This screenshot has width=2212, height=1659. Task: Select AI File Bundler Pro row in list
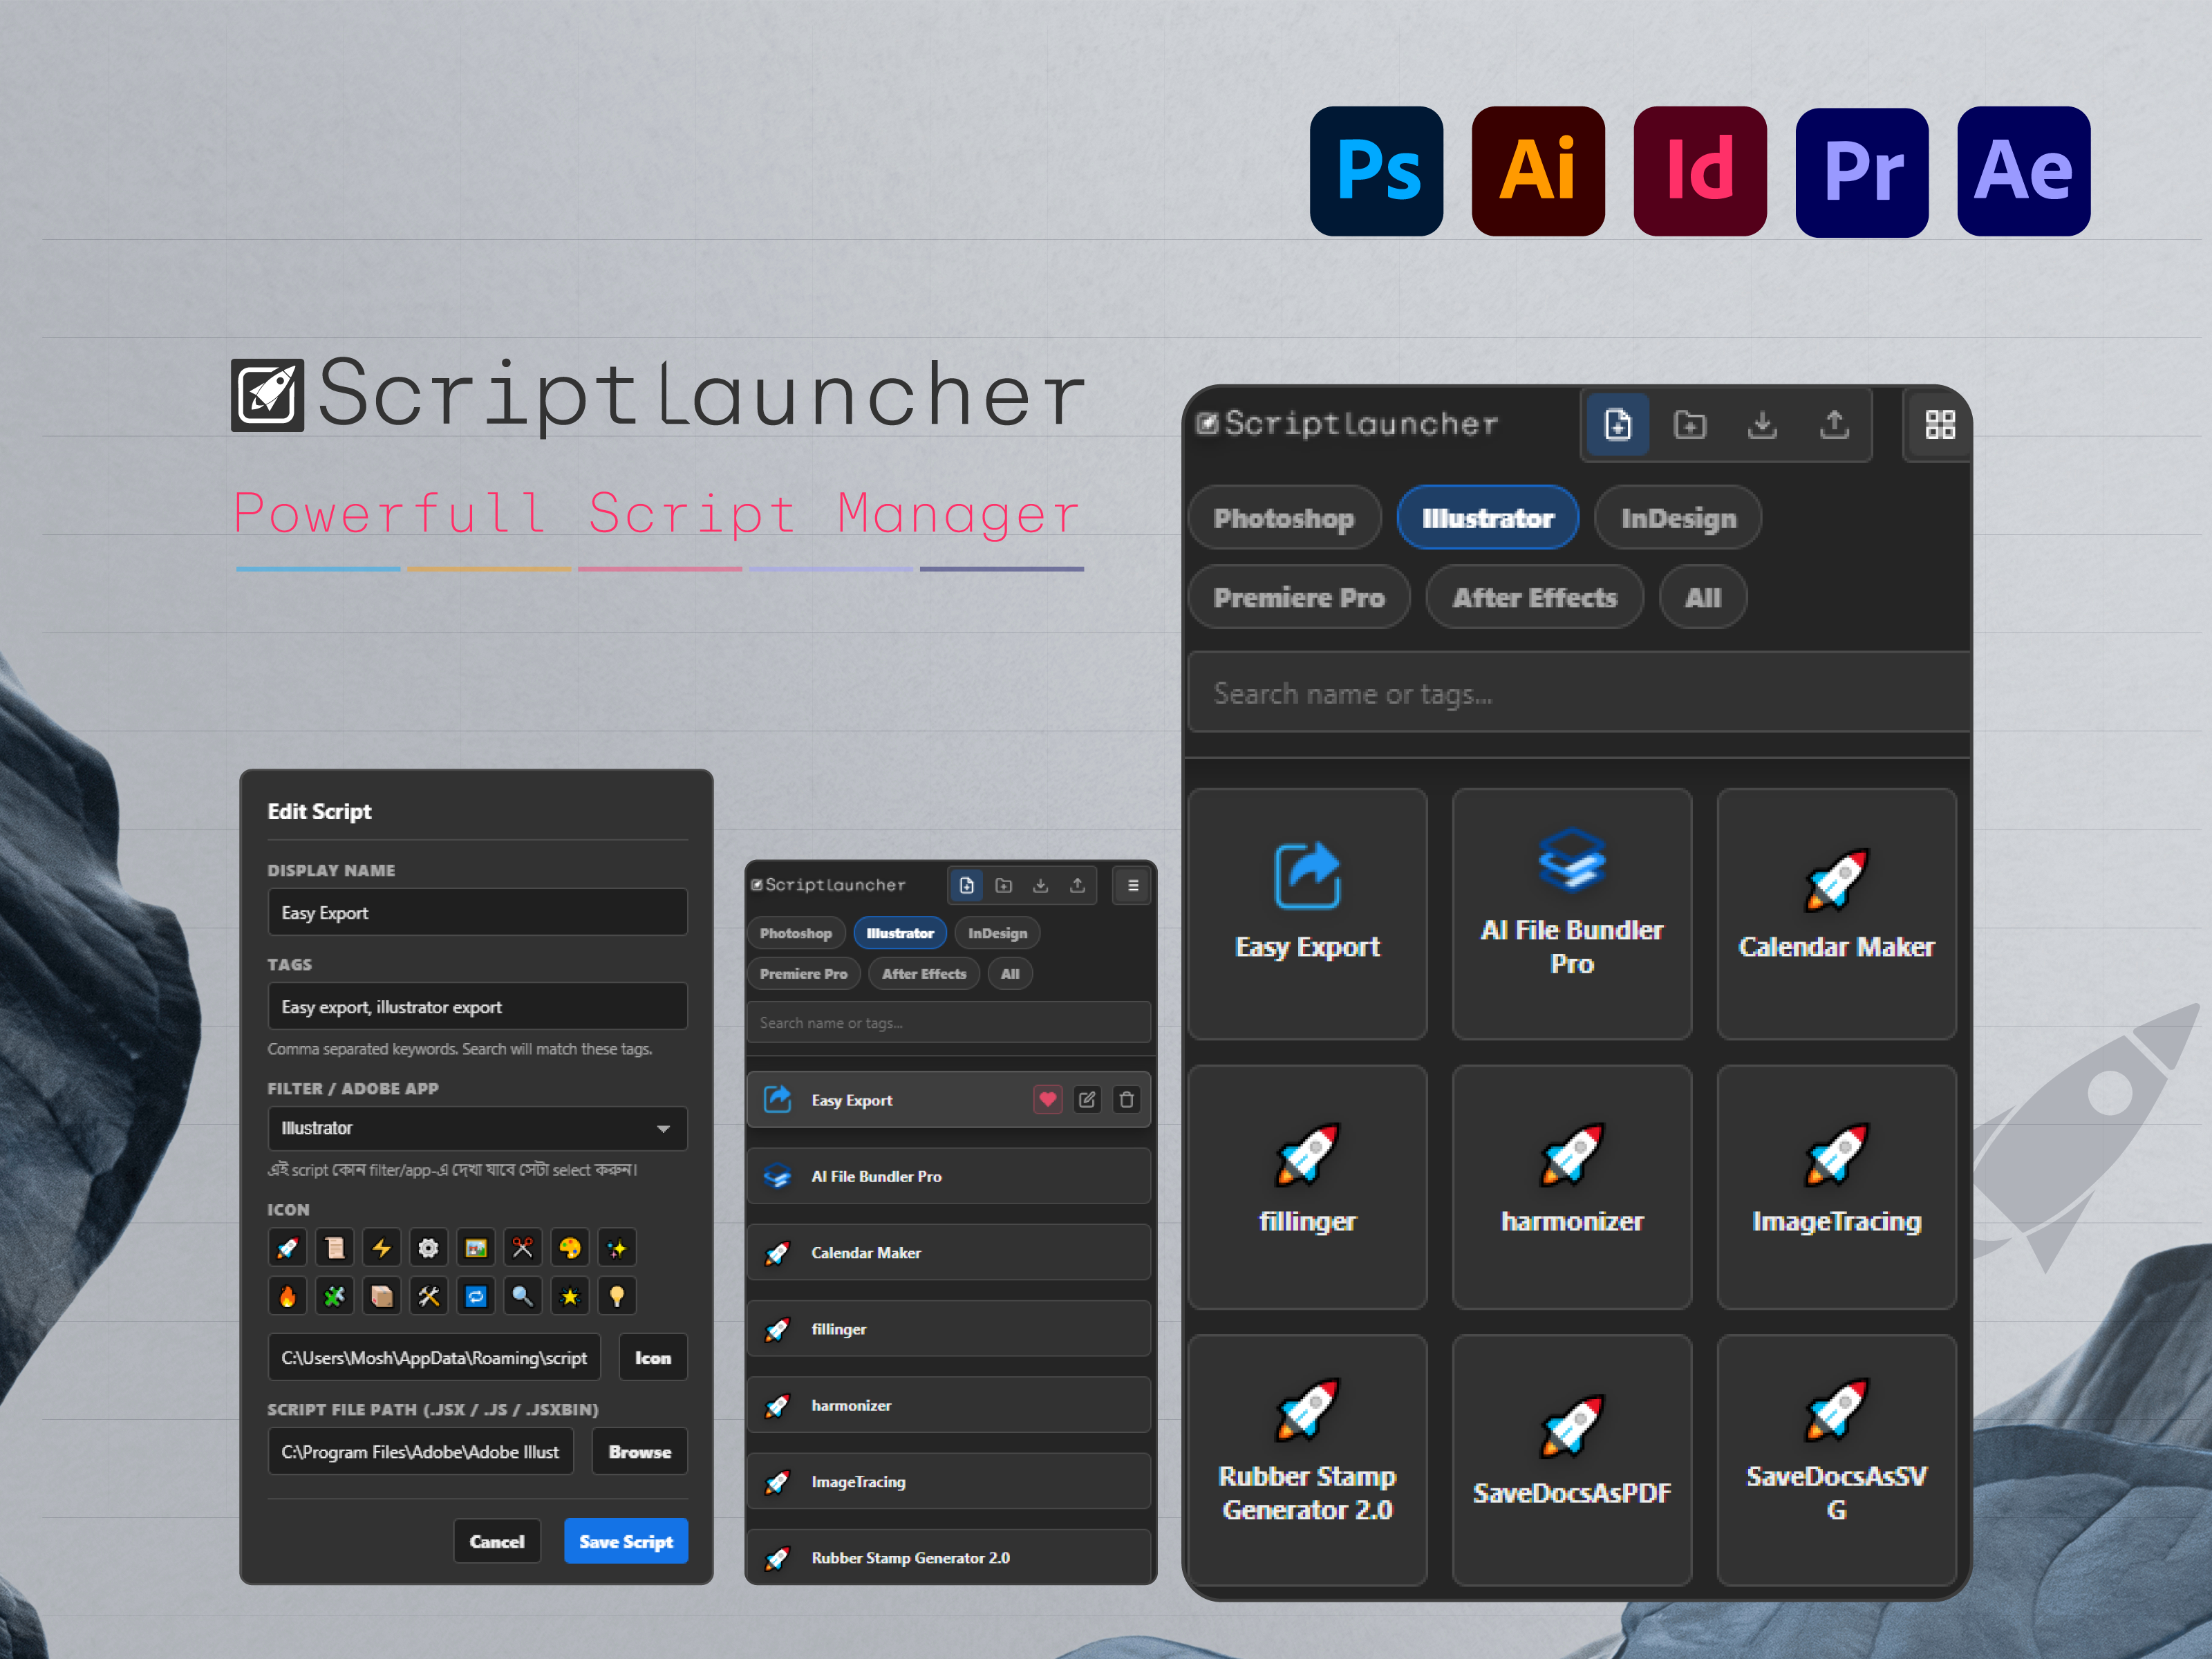pyautogui.click(x=949, y=1176)
